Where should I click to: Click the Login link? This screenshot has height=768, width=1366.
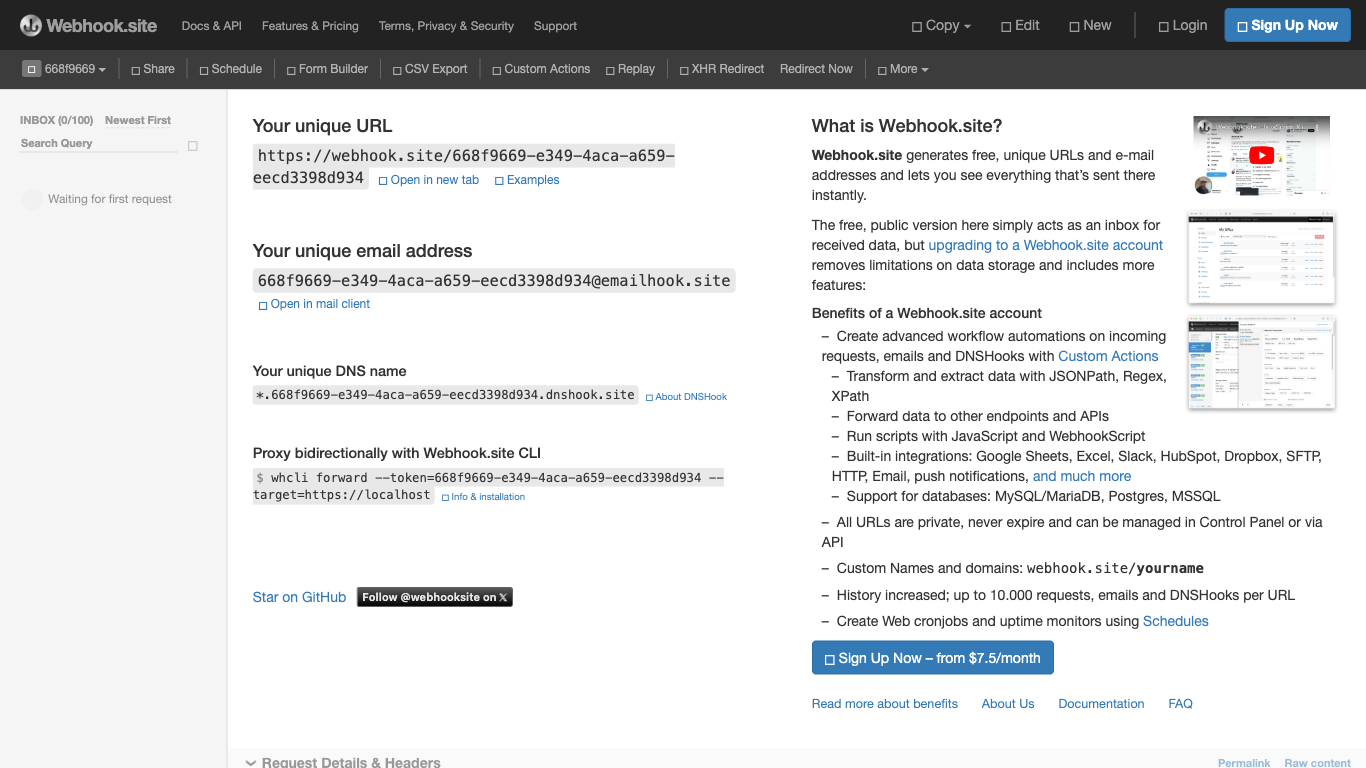point(1183,26)
